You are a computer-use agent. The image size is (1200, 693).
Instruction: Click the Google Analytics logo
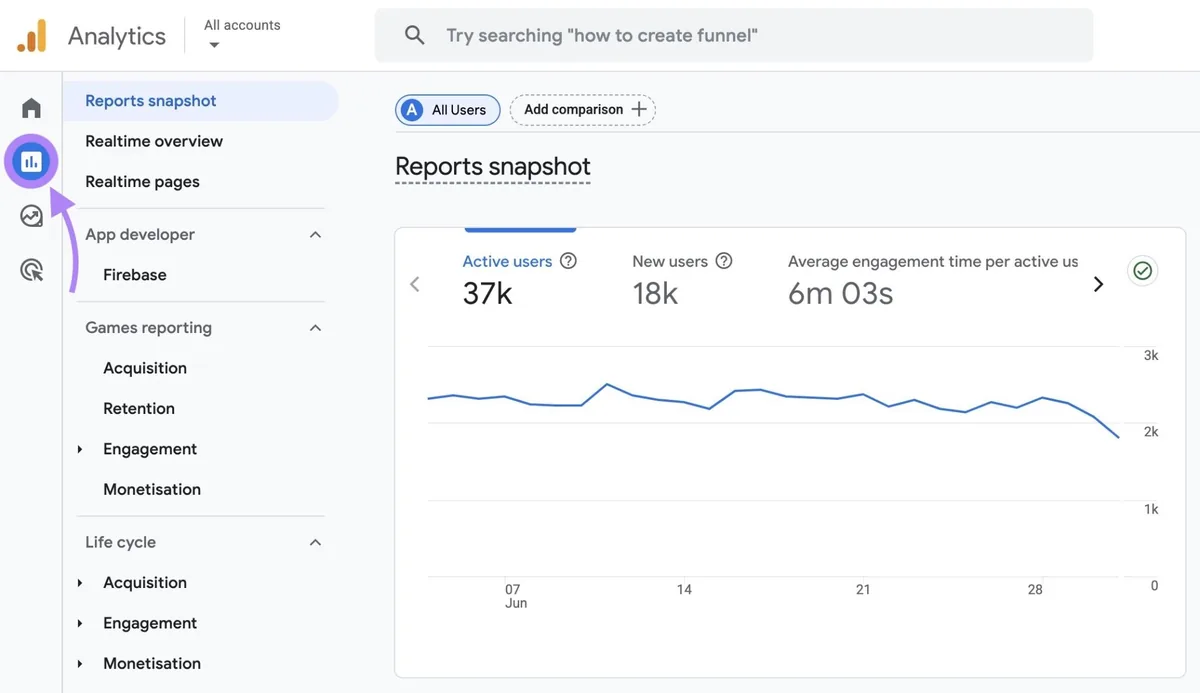click(x=31, y=36)
